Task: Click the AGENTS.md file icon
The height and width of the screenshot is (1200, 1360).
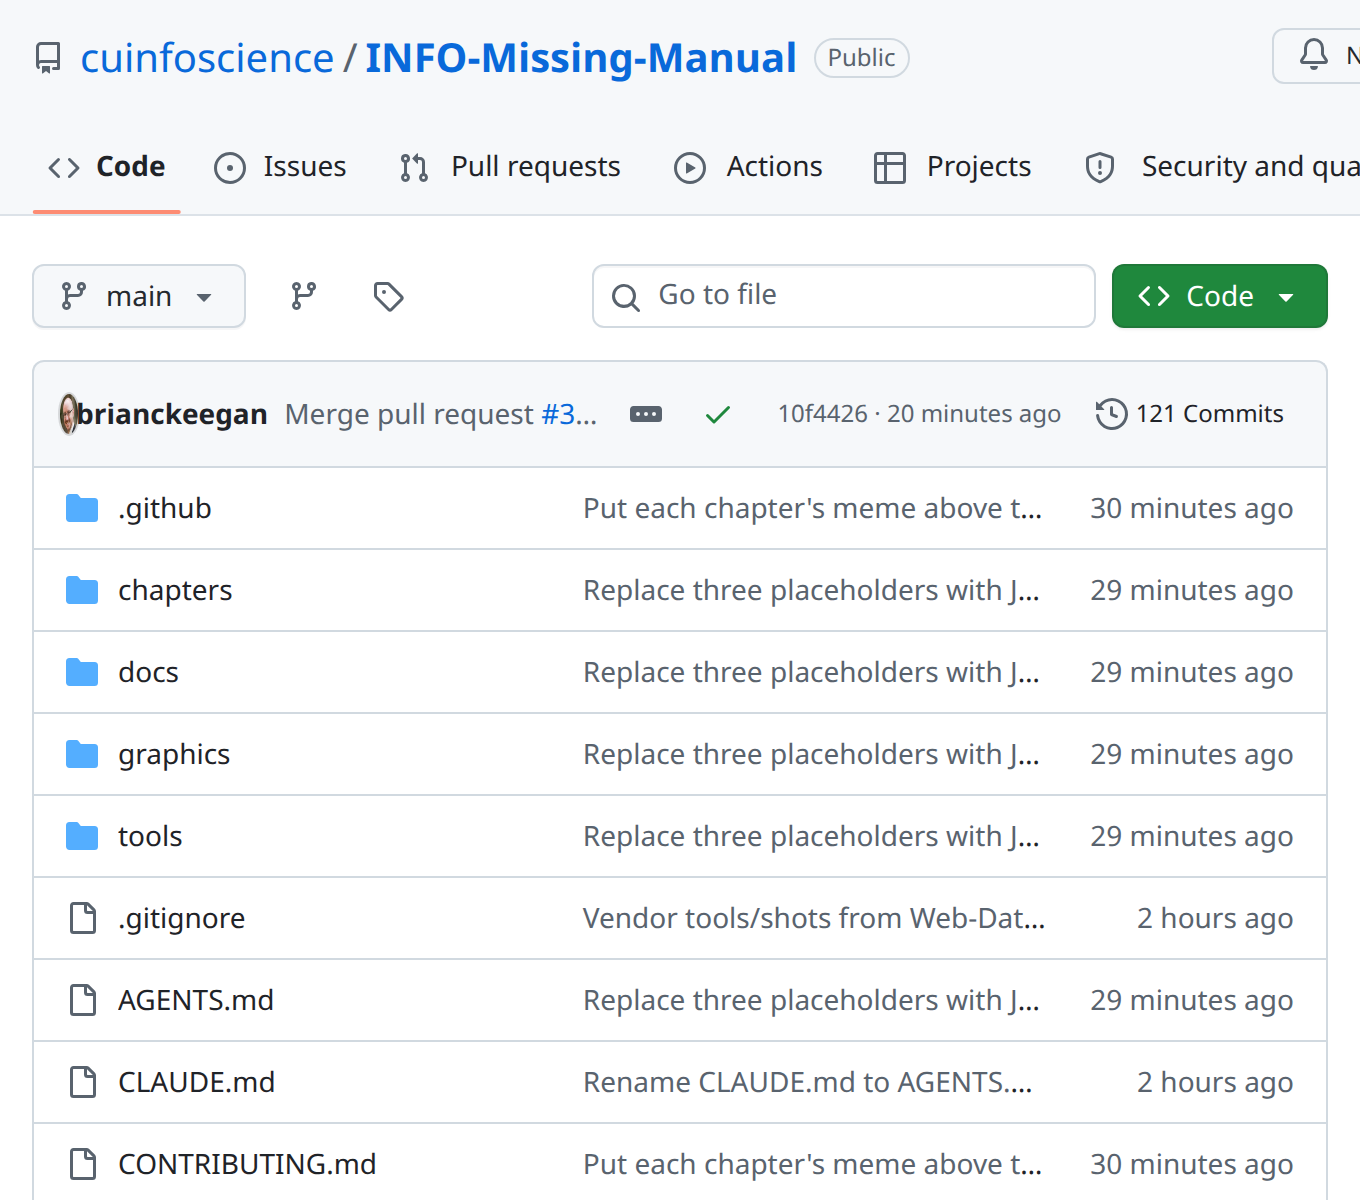Action: pyautogui.click(x=83, y=1000)
